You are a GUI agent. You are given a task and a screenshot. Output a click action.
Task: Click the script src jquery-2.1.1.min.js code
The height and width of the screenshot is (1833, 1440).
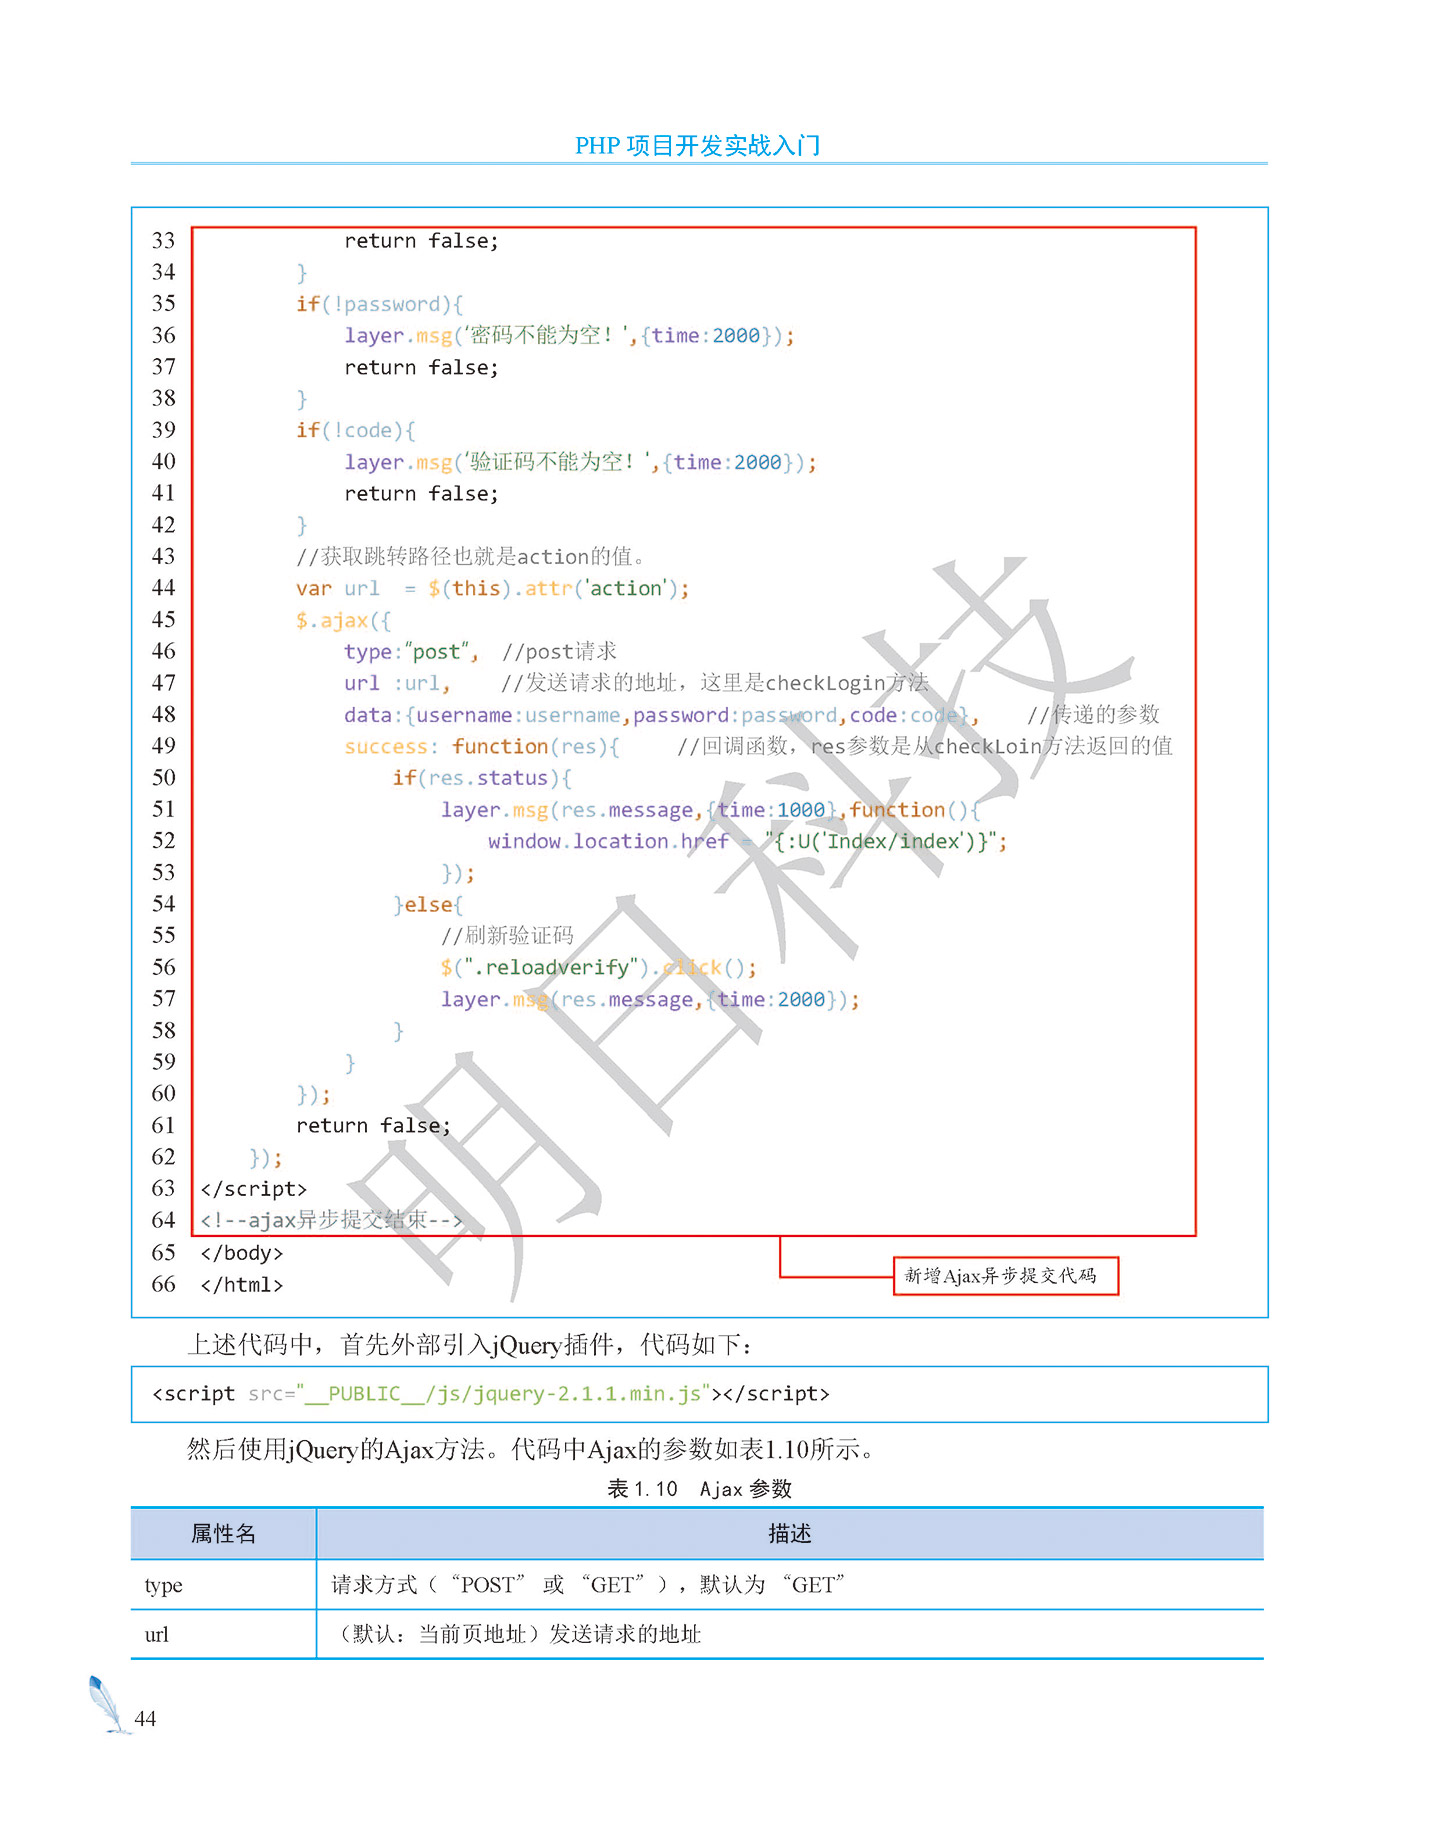[490, 1394]
